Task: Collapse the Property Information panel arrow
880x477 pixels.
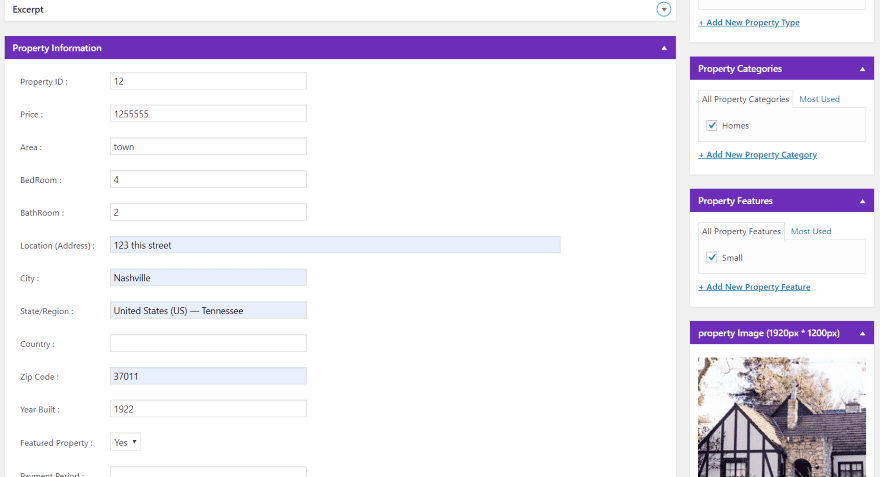Action: (664, 48)
